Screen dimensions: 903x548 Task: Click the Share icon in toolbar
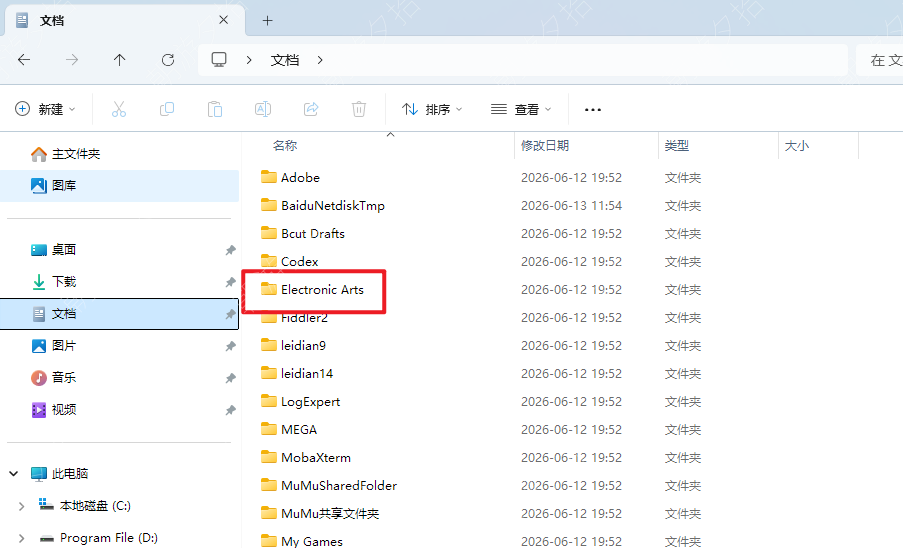(311, 109)
